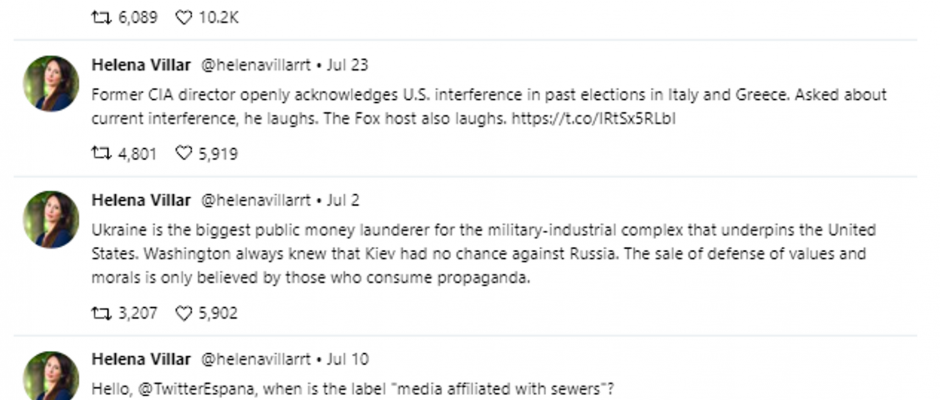Open Helena Villar avatar on Jul 2 tweet
The width and height of the screenshot is (940, 400).
point(51,219)
